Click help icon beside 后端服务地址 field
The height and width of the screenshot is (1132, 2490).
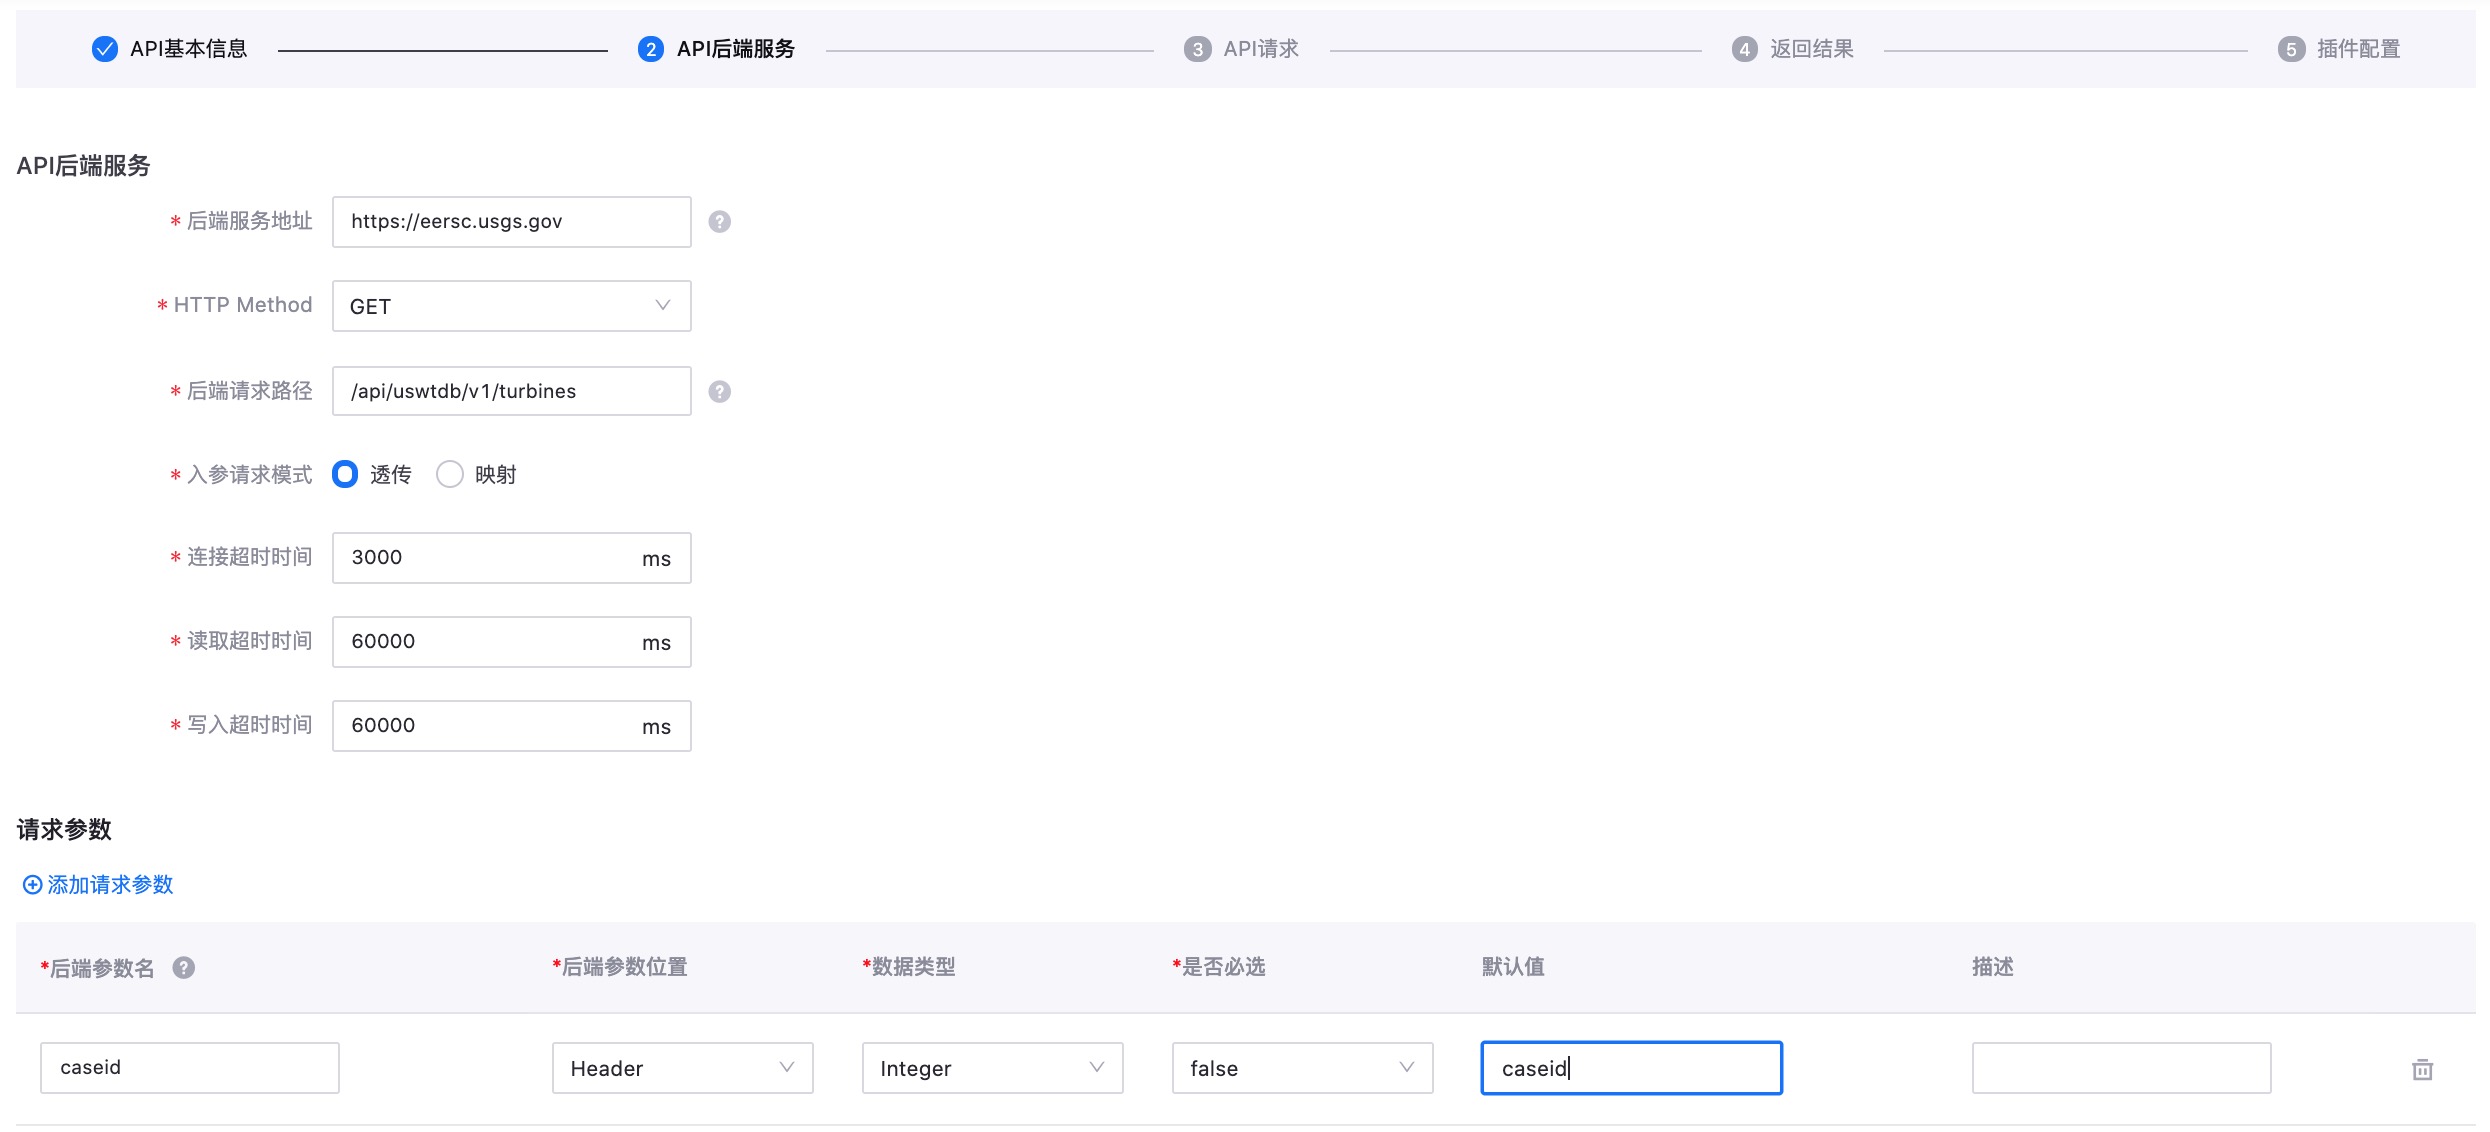click(x=719, y=222)
